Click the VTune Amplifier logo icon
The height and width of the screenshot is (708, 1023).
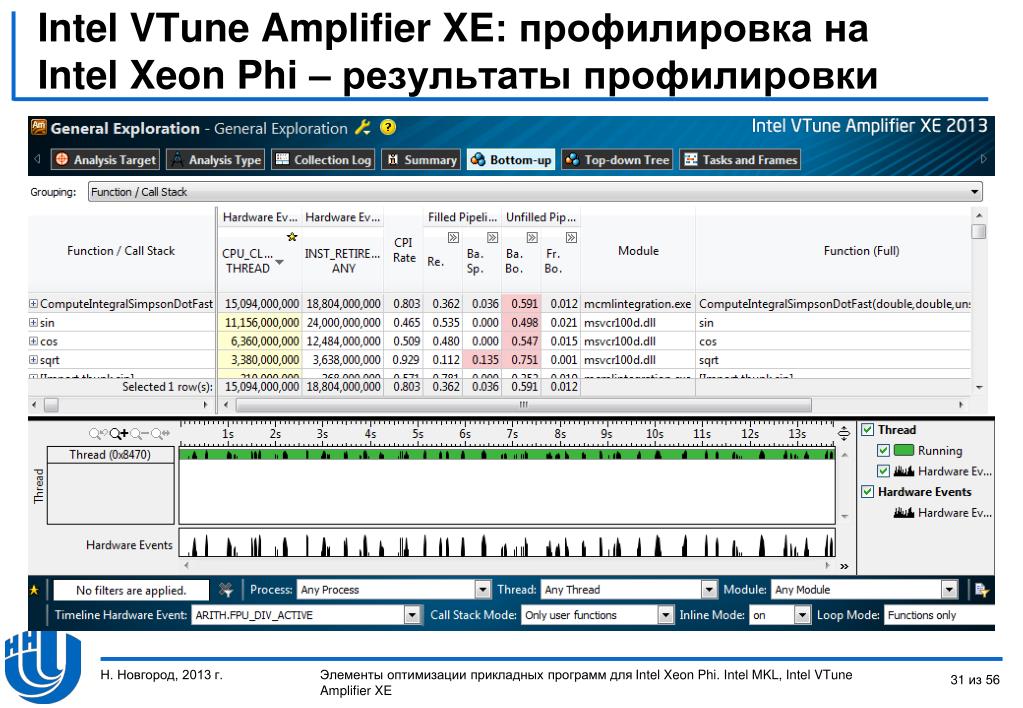click(38, 127)
